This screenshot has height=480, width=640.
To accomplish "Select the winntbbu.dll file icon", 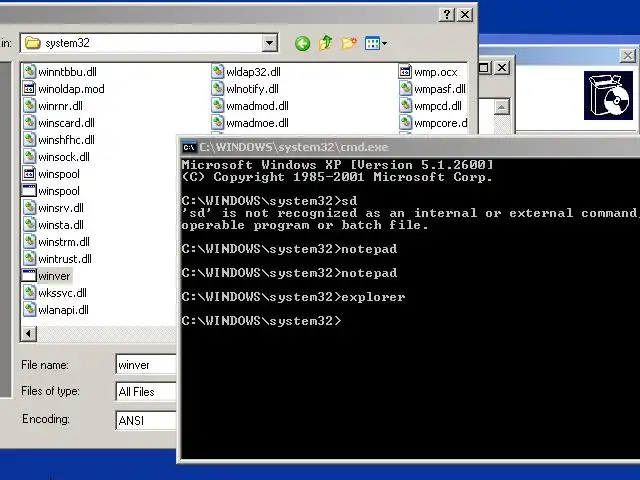I will (x=29, y=71).
